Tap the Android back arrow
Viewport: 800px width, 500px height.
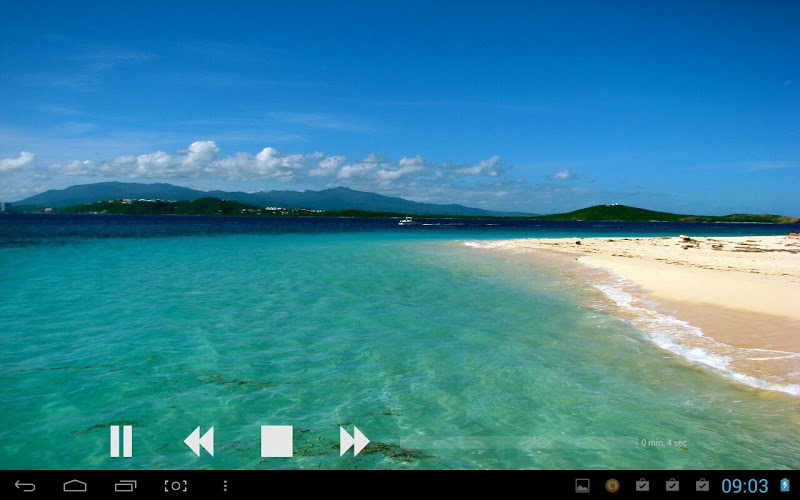click(25, 486)
